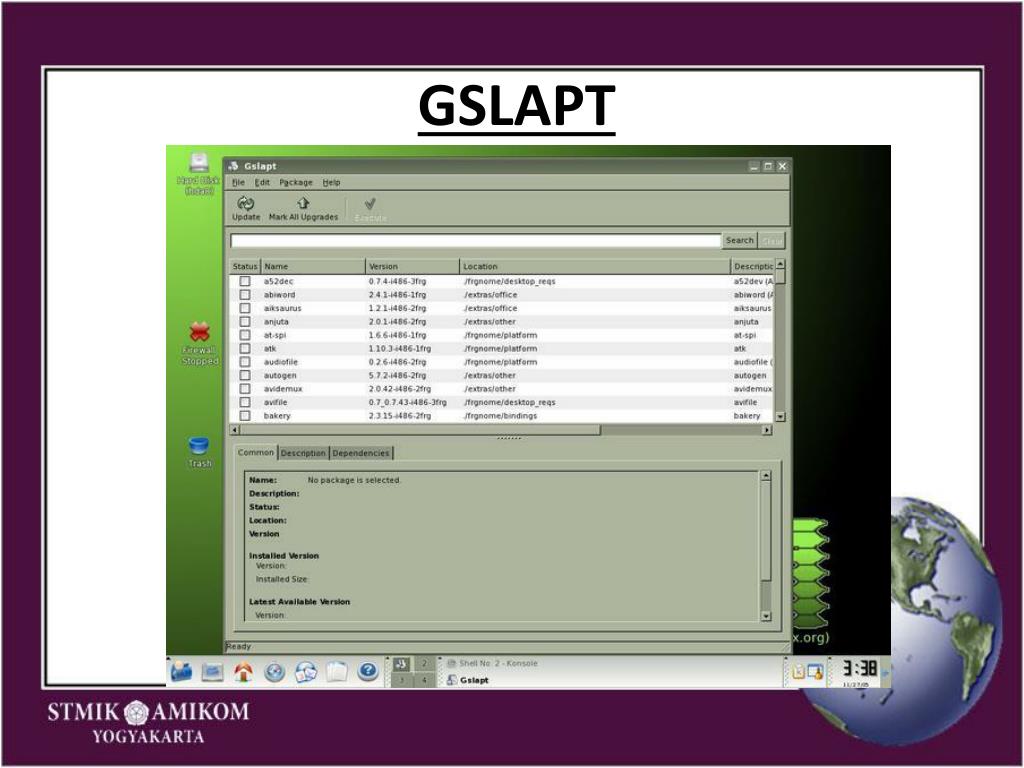The image size is (1024, 768).
Task: Switch to the Description tab
Action: pyautogui.click(x=303, y=453)
